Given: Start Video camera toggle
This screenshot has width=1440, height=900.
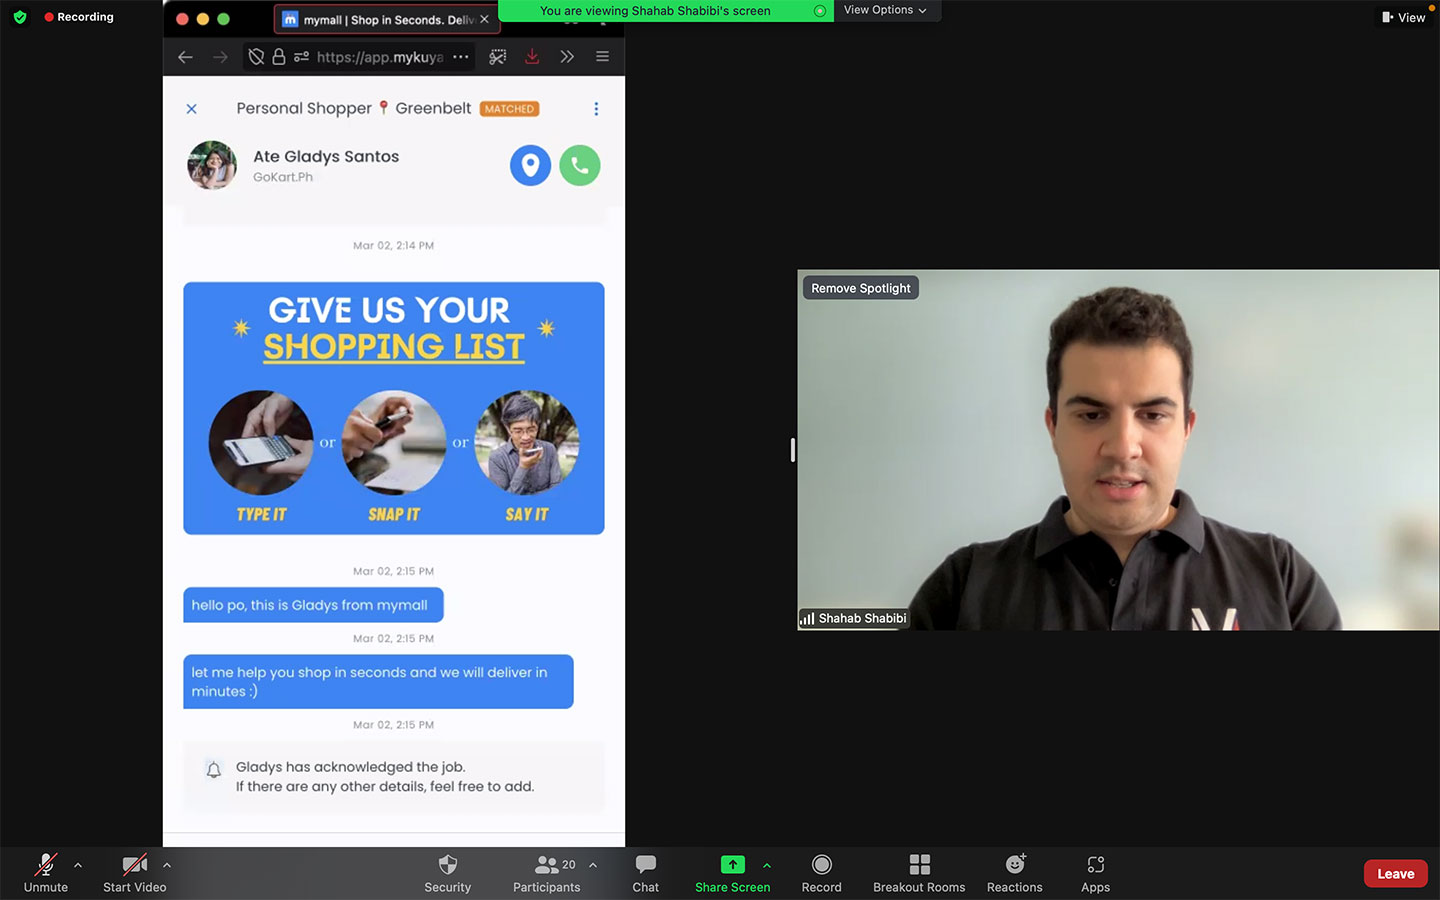Looking at the screenshot, I should click(x=134, y=873).
